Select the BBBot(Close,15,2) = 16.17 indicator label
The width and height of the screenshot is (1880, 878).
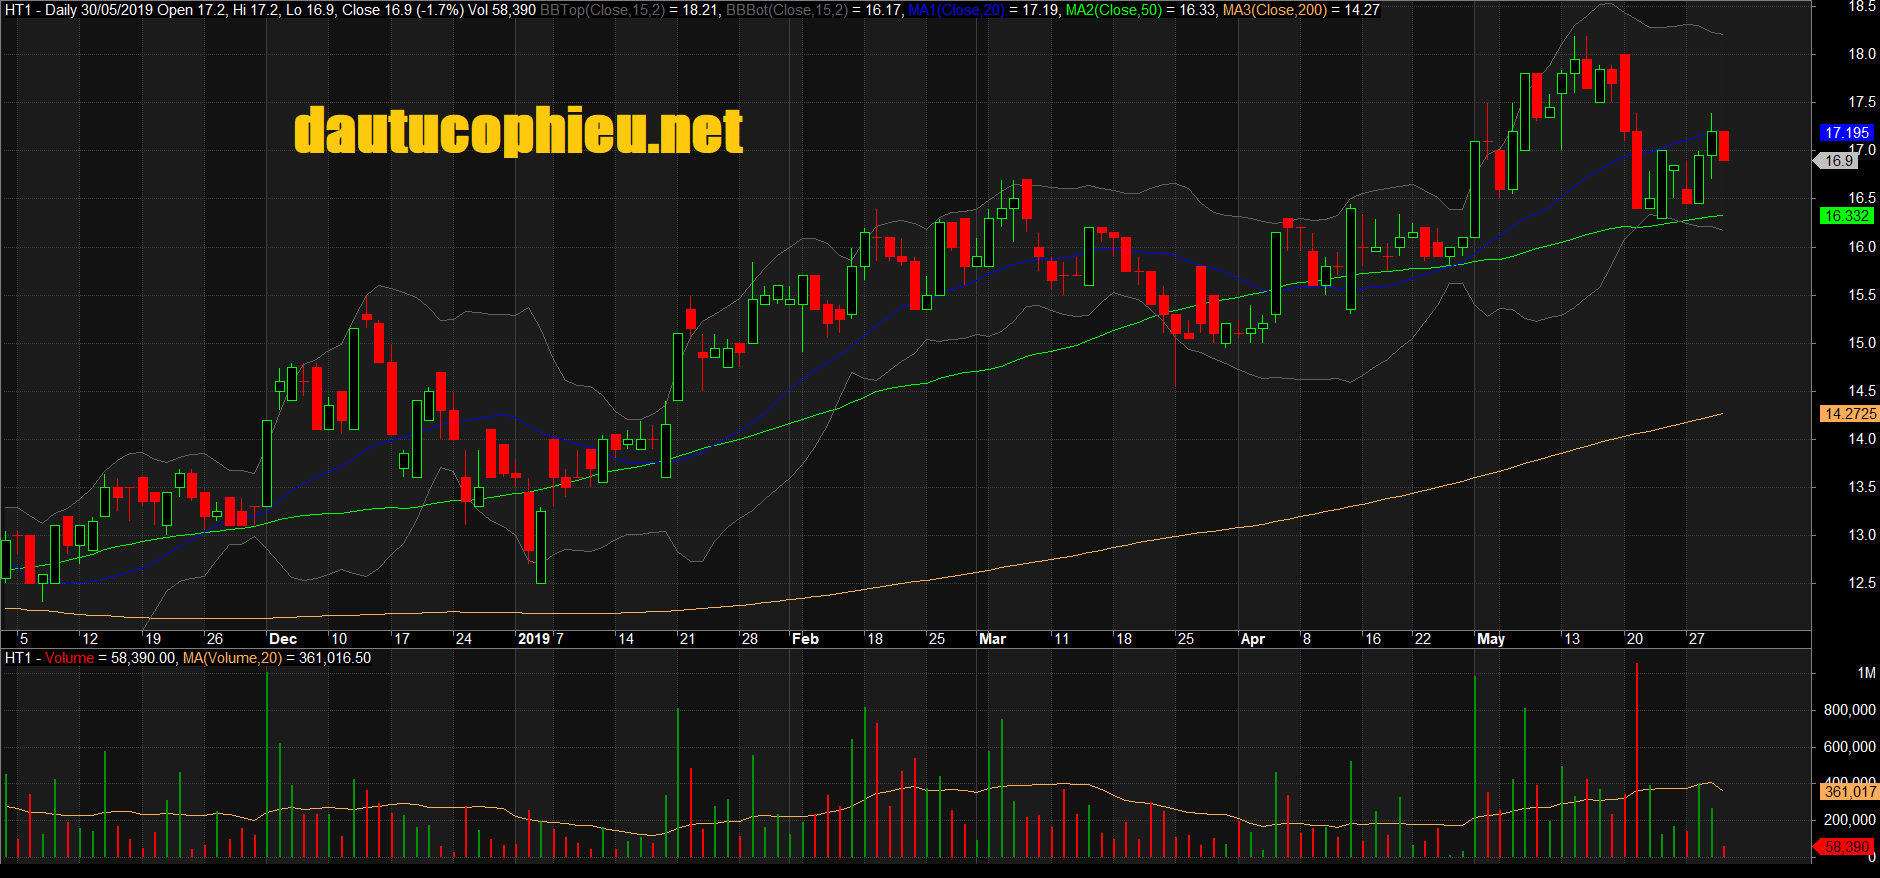point(815,10)
